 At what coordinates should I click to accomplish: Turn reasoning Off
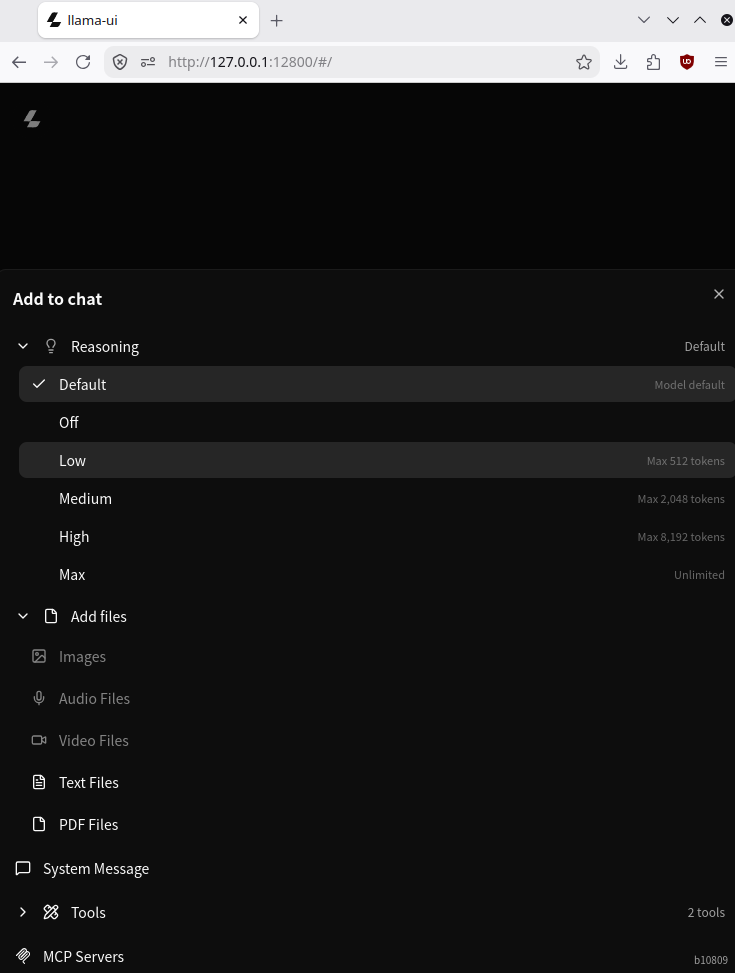click(x=377, y=423)
